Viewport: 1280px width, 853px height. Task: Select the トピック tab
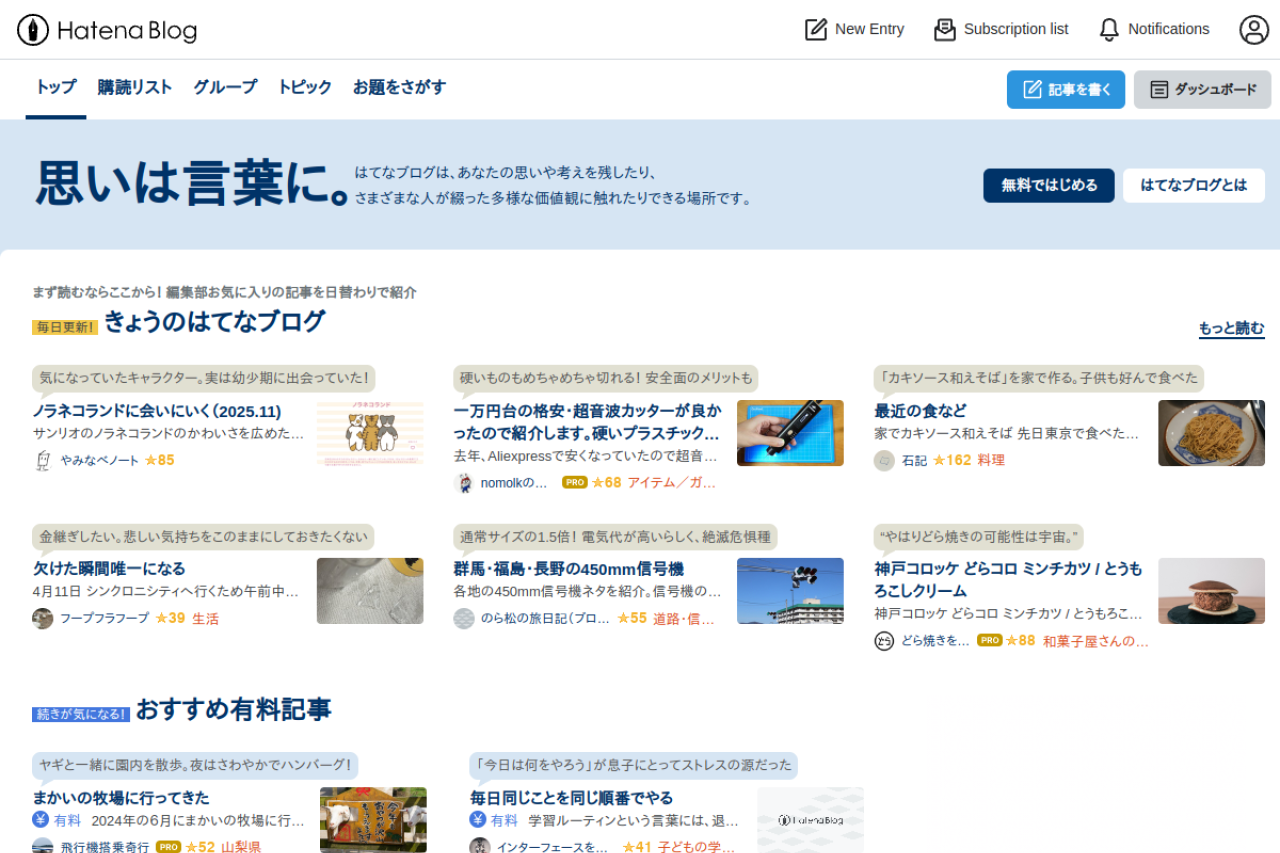coord(304,87)
